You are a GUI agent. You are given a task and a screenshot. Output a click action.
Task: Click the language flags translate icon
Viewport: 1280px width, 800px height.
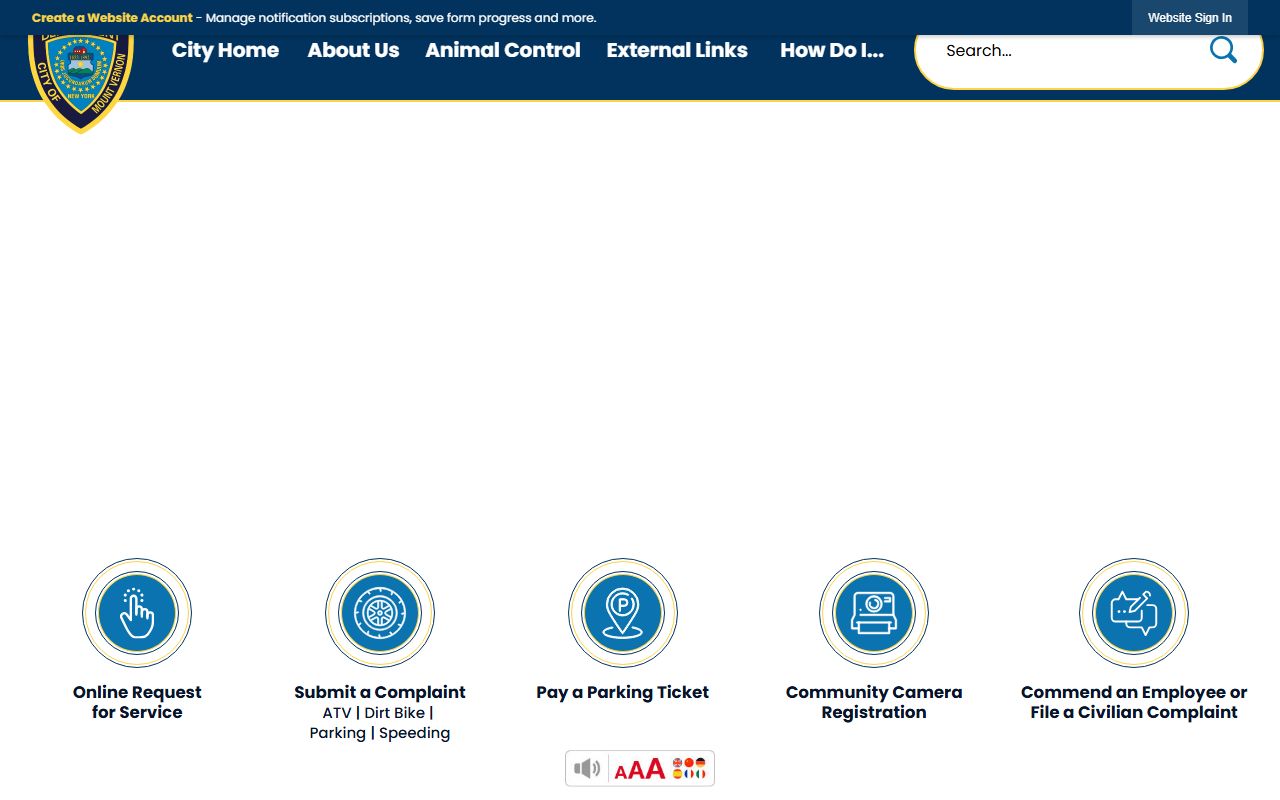tap(689, 768)
